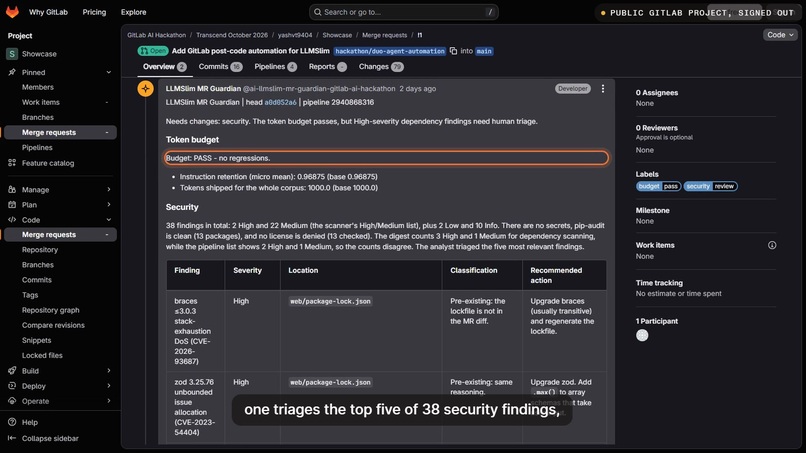This screenshot has height=453, width=806.
Task: Click the Code section icon
Action: click(12, 220)
